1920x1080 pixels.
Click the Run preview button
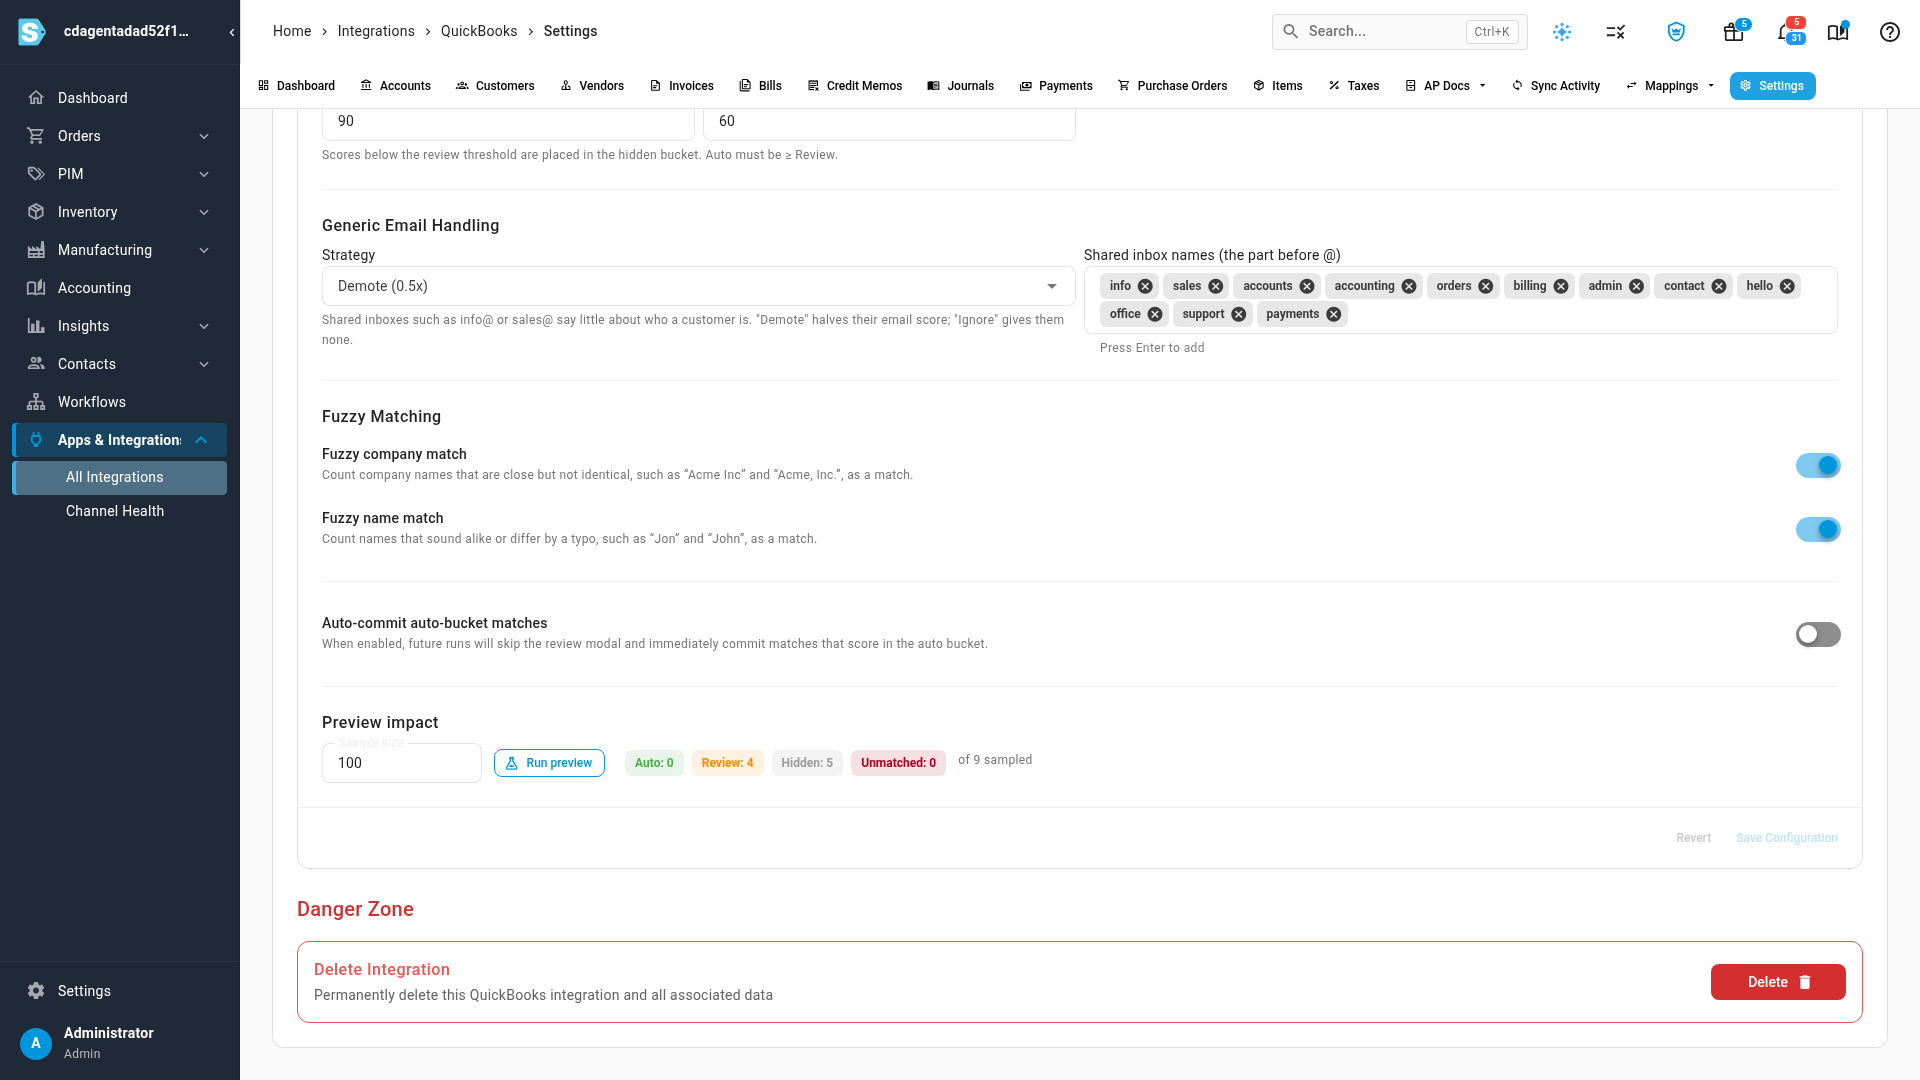pyautogui.click(x=549, y=763)
